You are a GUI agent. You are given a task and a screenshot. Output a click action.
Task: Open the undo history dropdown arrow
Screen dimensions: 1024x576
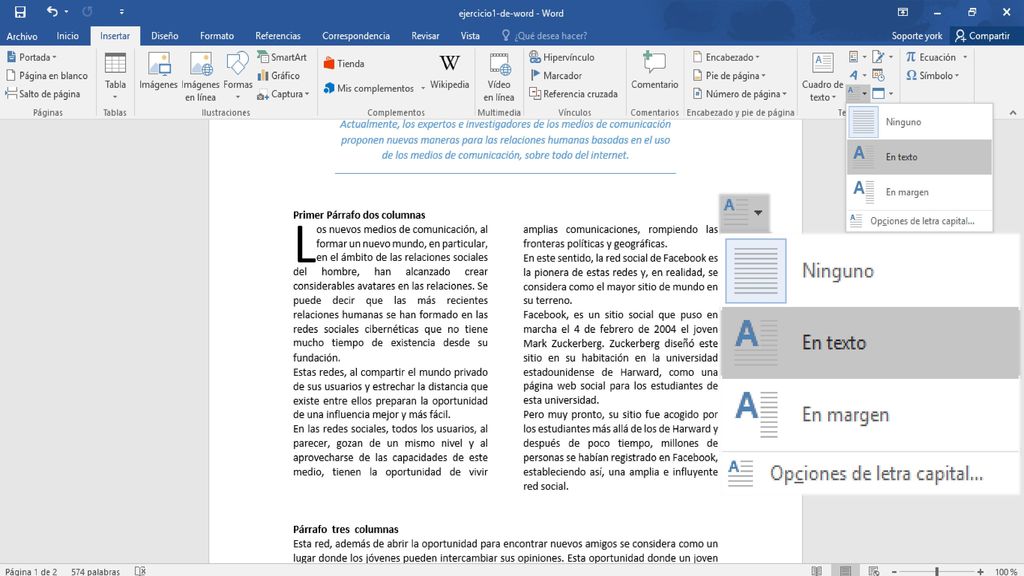pyautogui.click(x=66, y=12)
